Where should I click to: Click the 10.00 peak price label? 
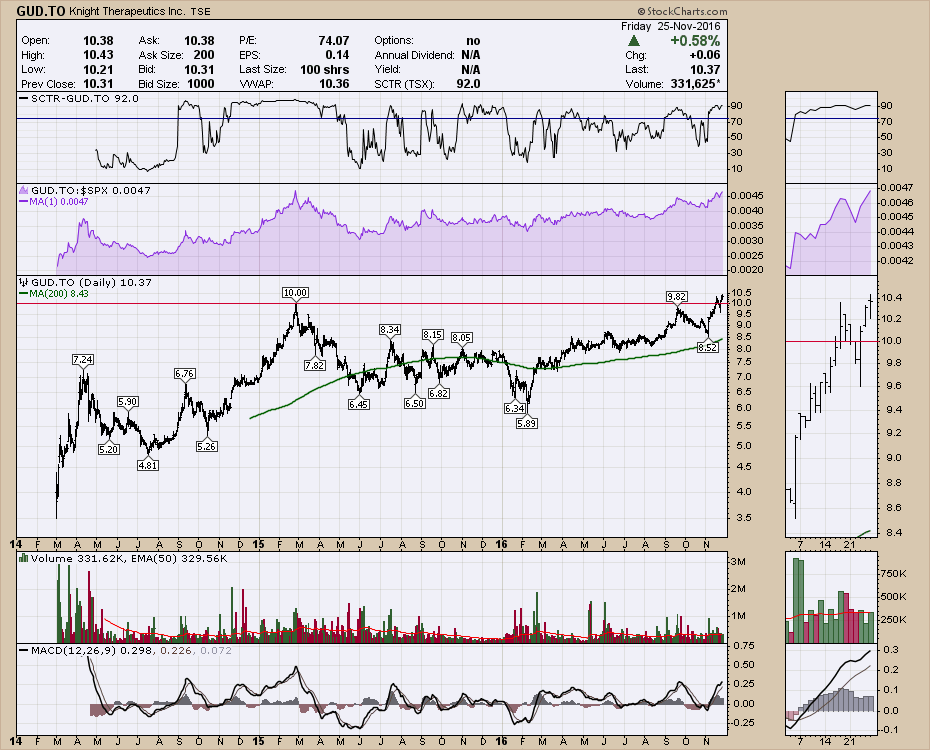pyautogui.click(x=295, y=292)
